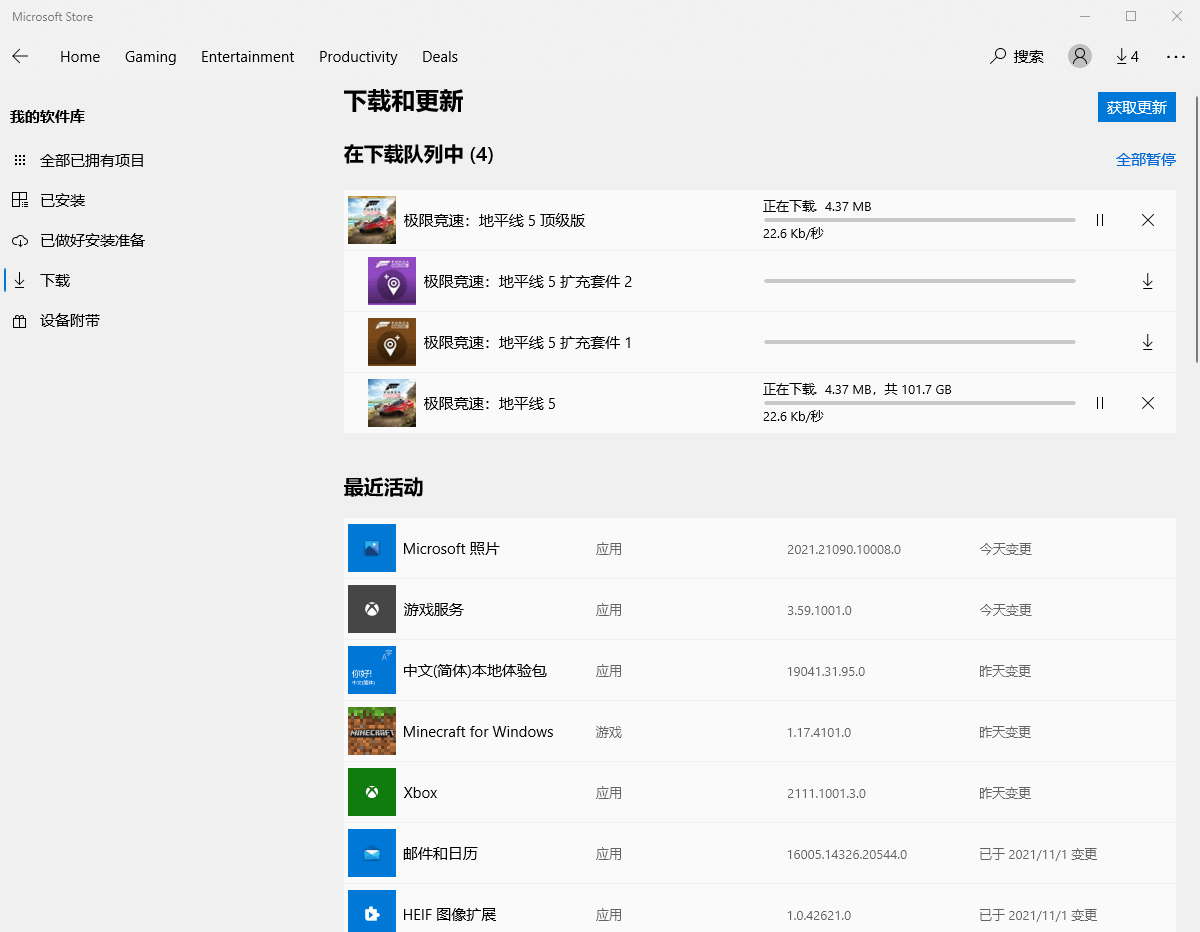Viewport: 1200px width, 932px height.
Task: Click the 邮件和日历 name
Action: (440, 853)
